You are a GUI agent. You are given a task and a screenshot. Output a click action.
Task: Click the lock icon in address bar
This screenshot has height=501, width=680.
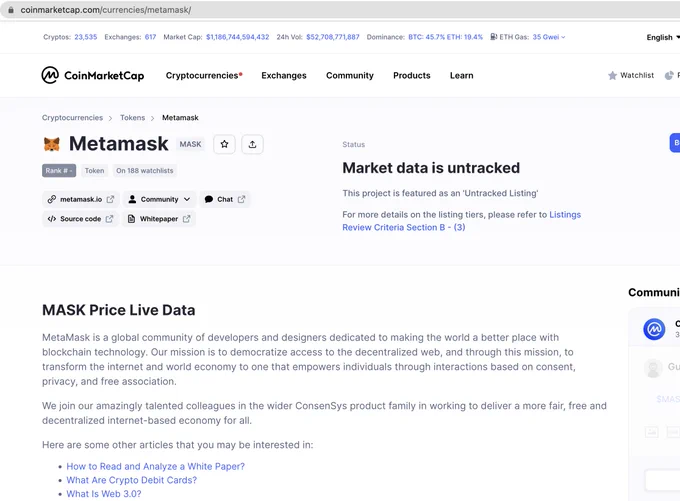11,10
